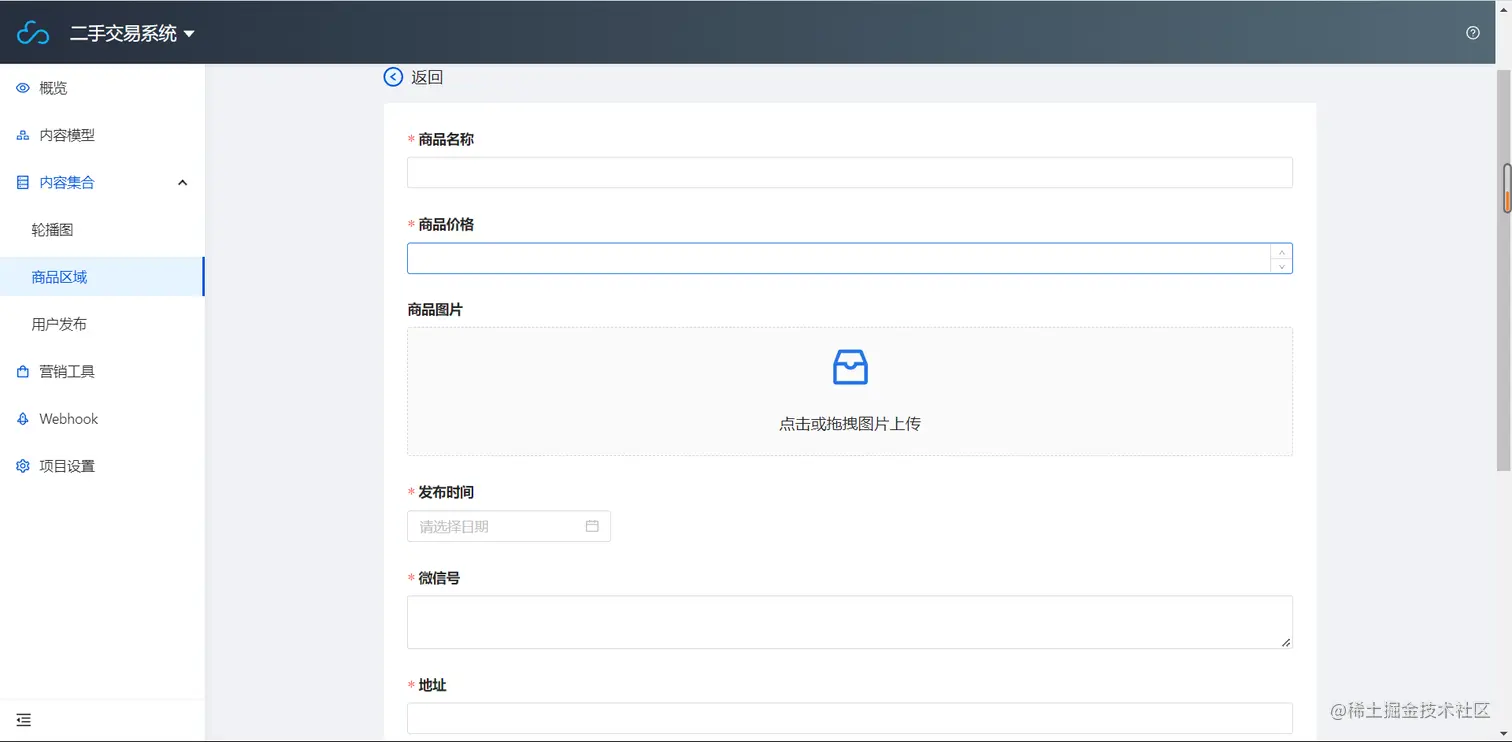Open the calendar icon in 发布时间
The width and height of the screenshot is (1512, 742).
(592, 526)
